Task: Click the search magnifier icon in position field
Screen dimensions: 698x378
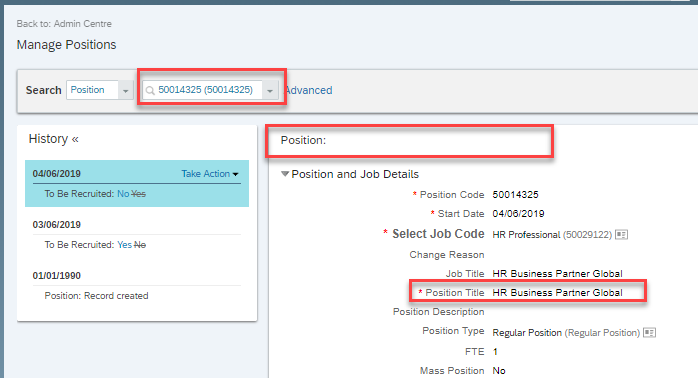Action: coord(150,90)
